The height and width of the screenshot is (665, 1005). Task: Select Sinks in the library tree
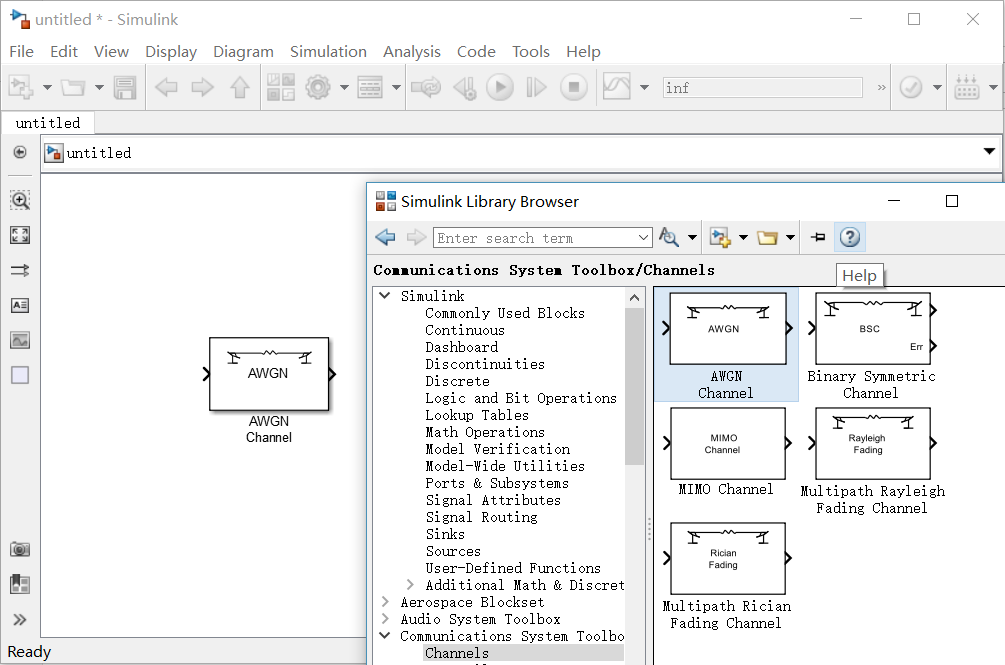coord(445,534)
